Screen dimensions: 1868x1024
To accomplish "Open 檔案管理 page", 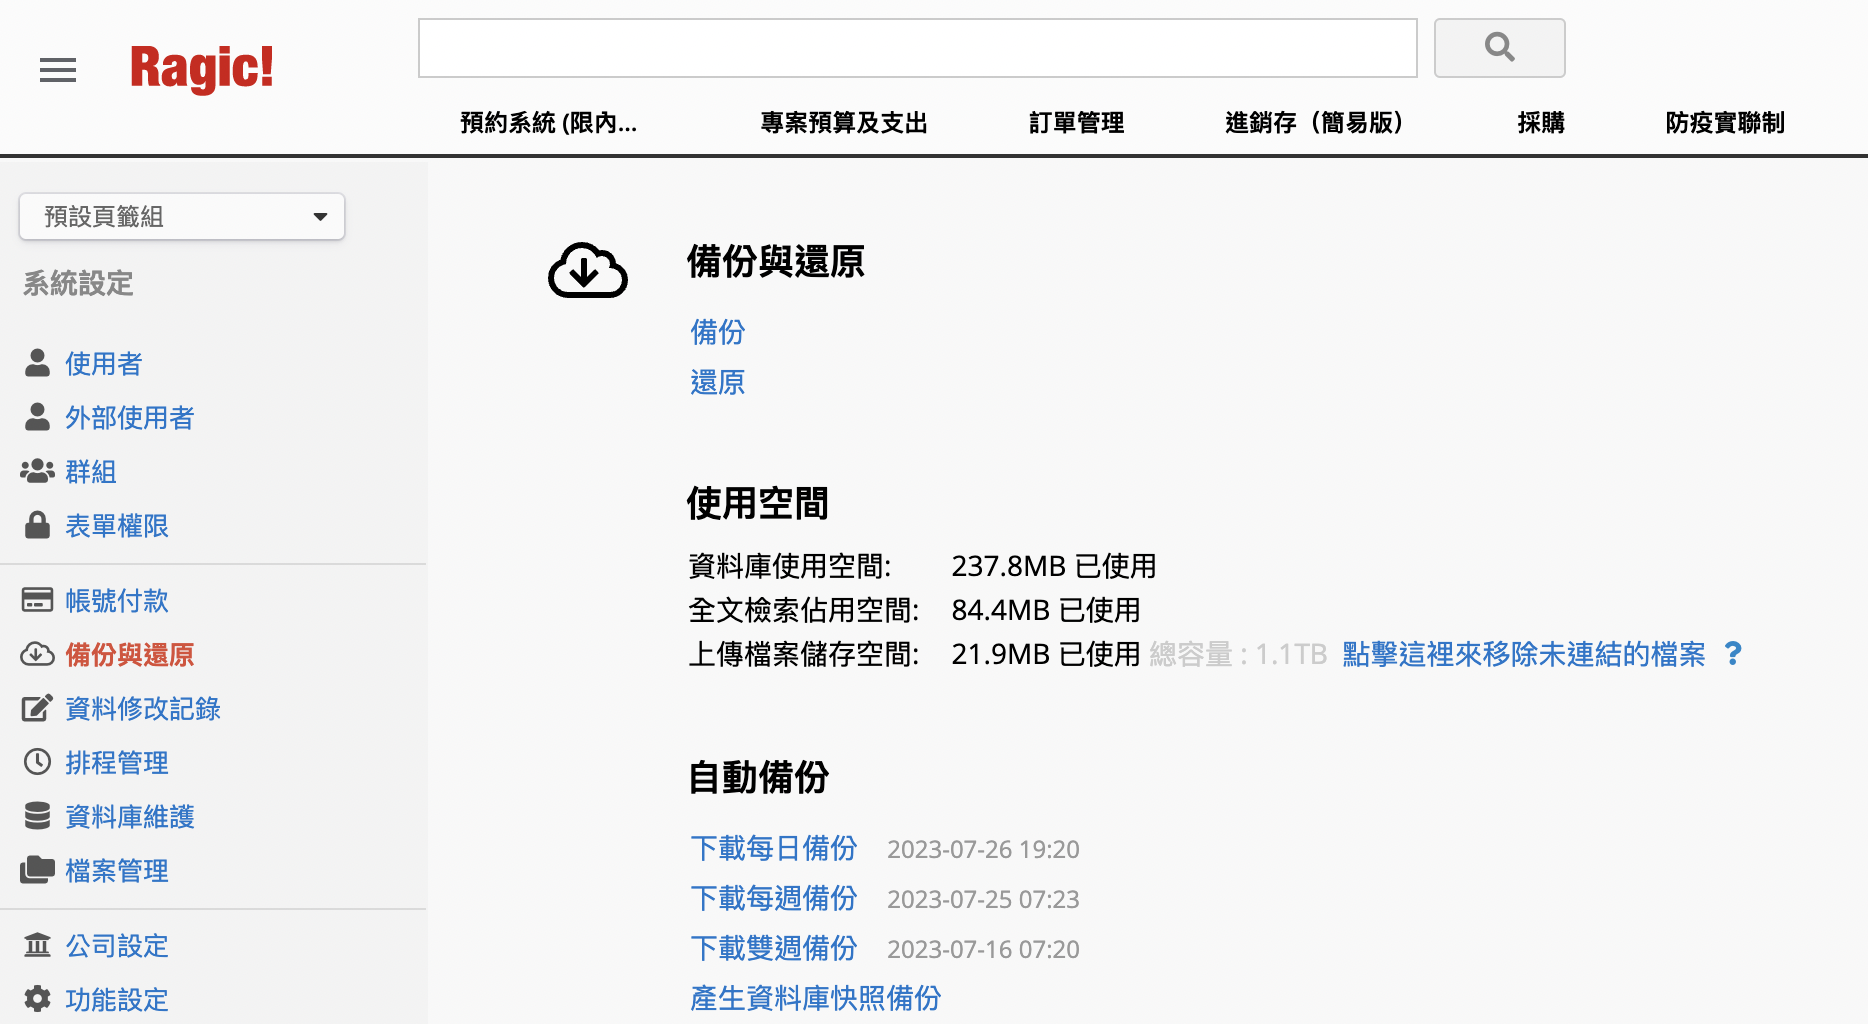I will pyautogui.click(x=117, y=870).
